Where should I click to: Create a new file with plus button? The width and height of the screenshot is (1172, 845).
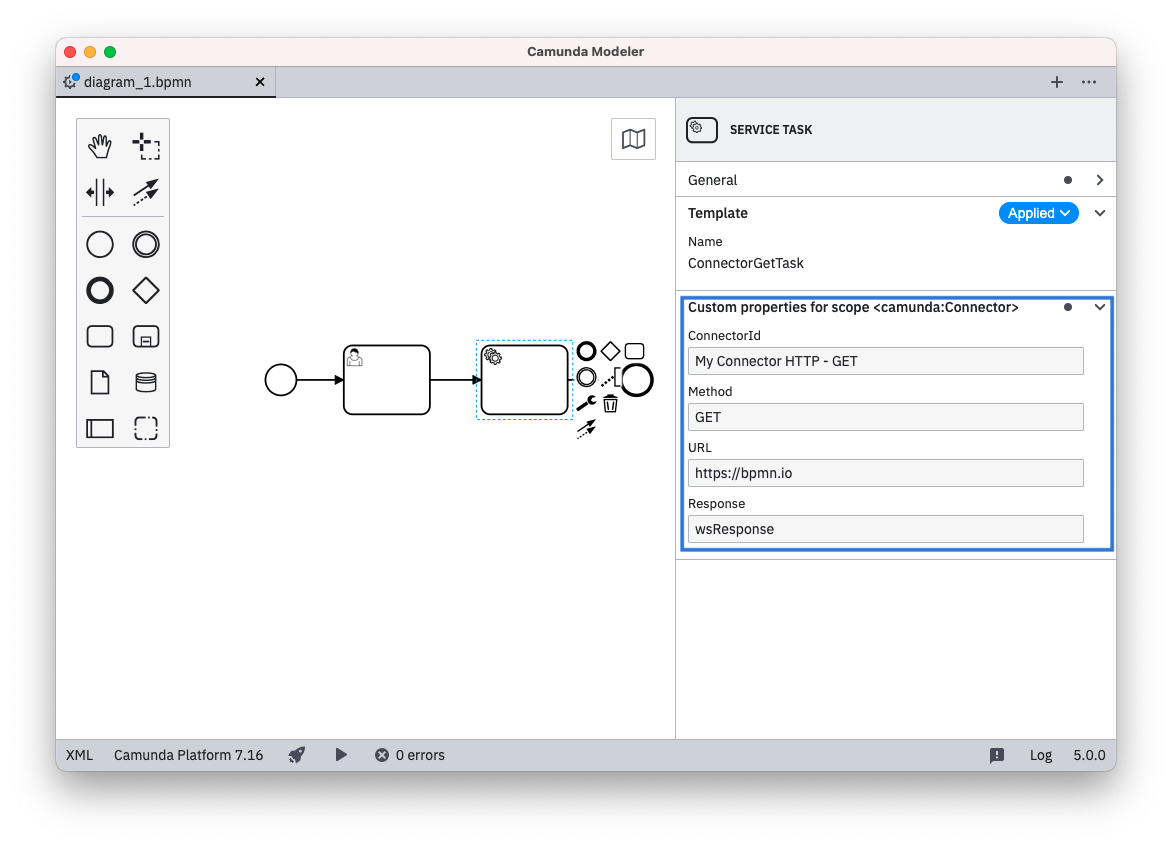click(x=1056, y=82)
